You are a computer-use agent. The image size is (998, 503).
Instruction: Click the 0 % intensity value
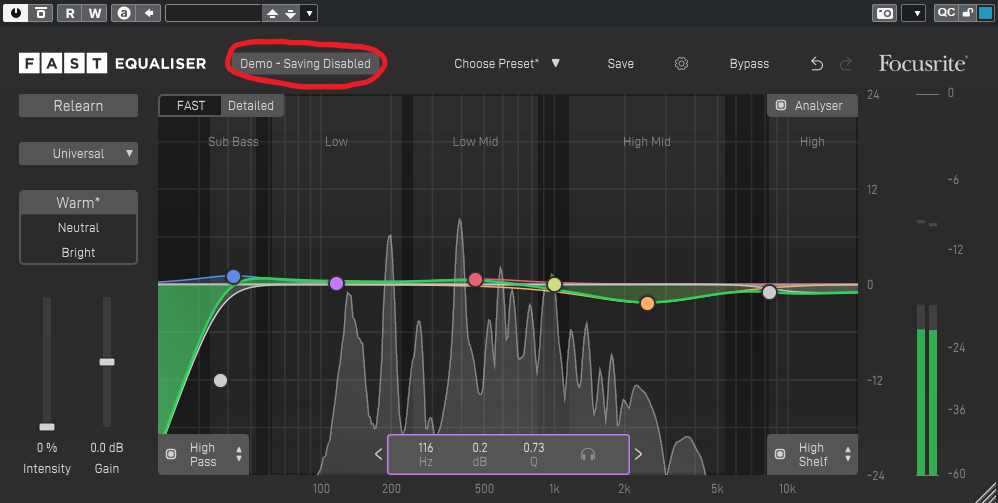(x=46, y=448)
